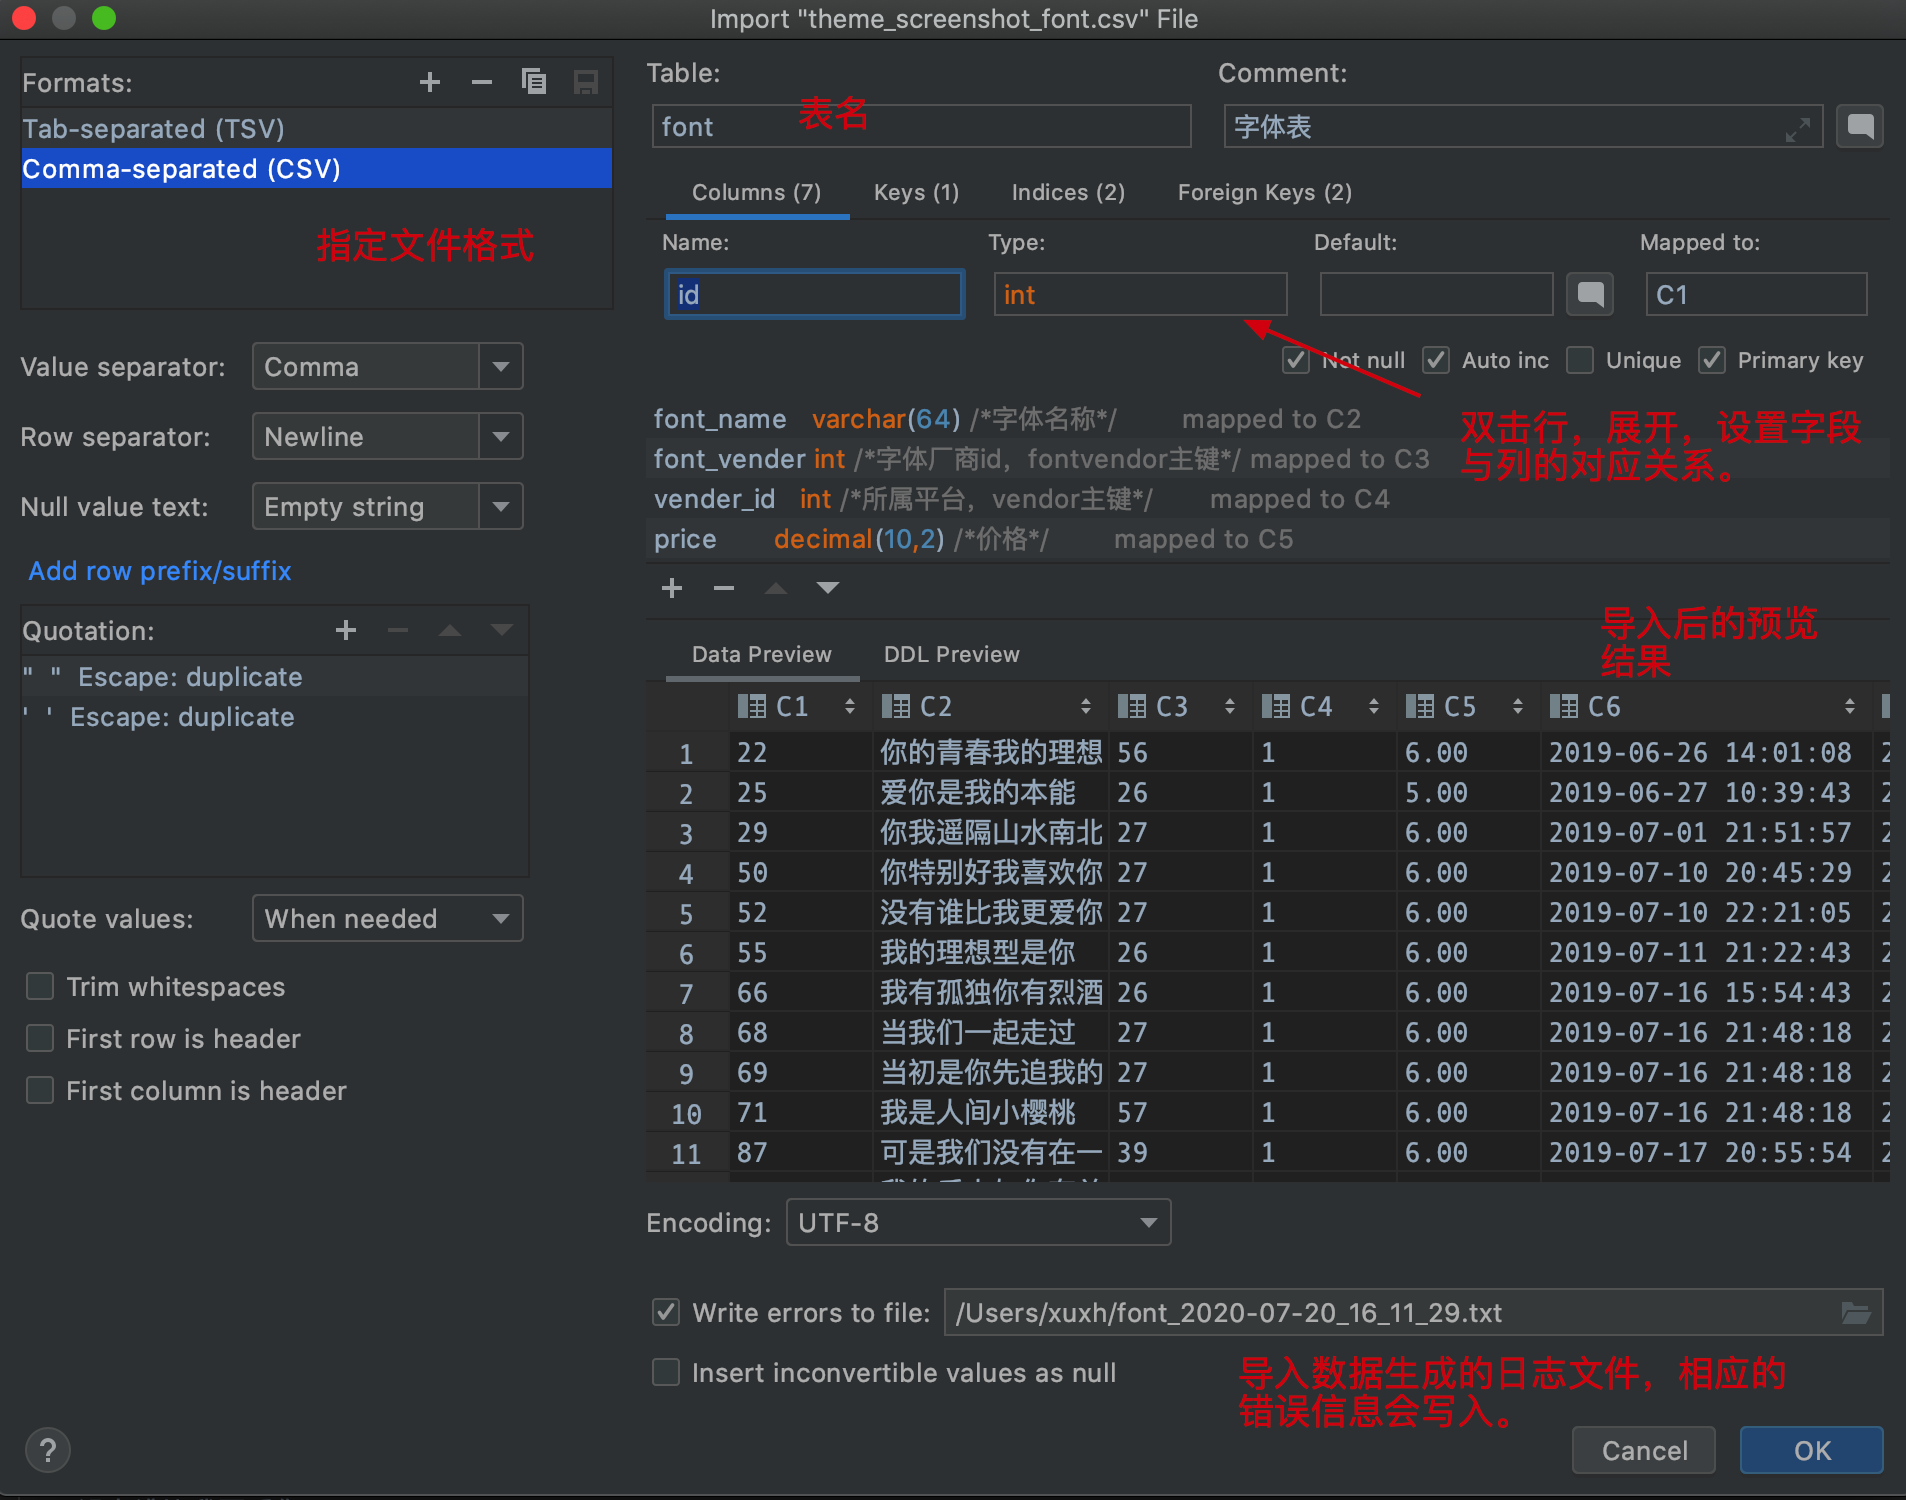Browse for the error file with the folder icon
Viewport: 1906px width, 1500px height.
tap(1856, 1313)
